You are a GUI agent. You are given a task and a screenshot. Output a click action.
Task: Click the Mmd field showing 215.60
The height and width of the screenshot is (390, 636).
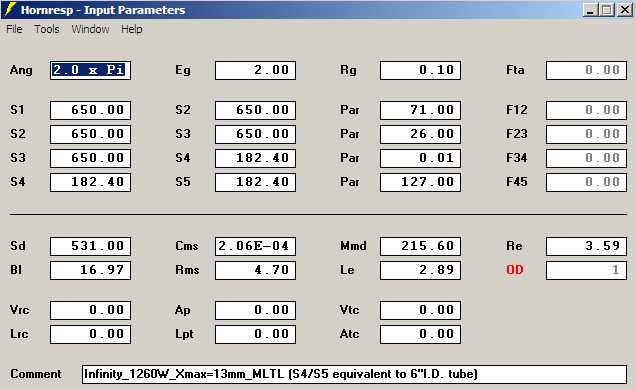421,246
